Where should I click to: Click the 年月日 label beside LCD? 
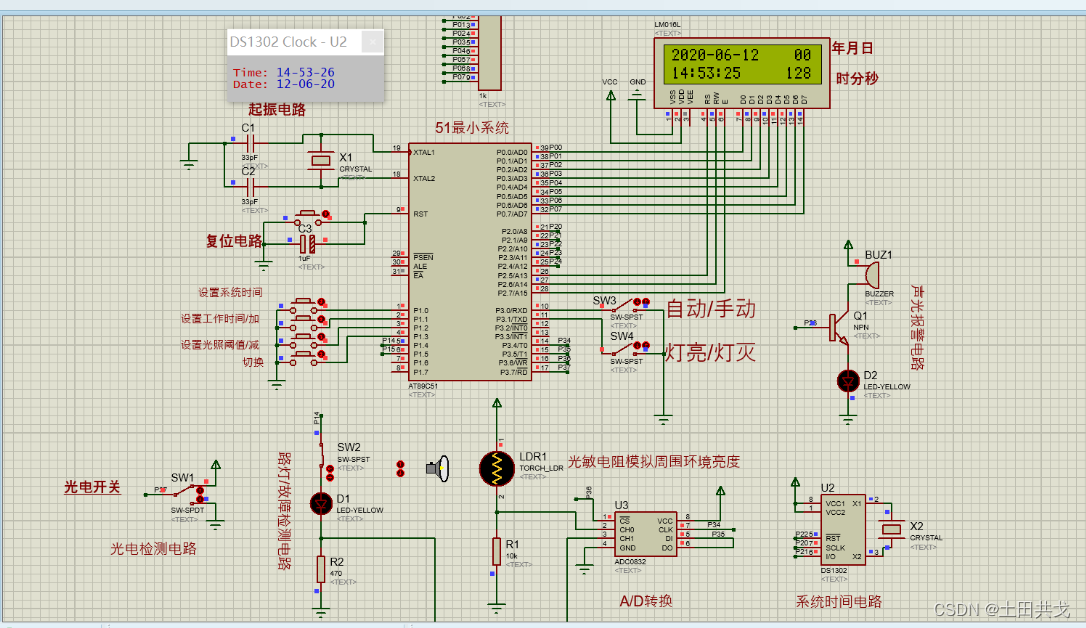pos(853,48)
